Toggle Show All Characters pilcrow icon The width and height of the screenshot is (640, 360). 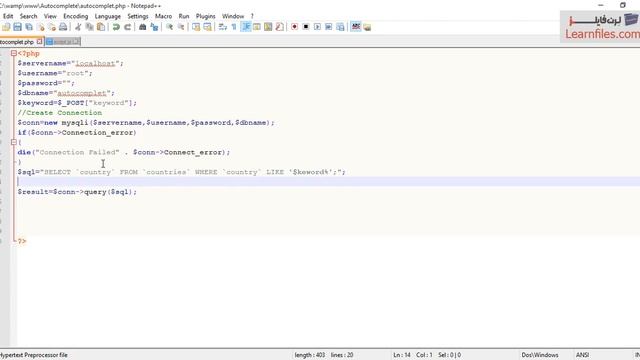(234, 27)
